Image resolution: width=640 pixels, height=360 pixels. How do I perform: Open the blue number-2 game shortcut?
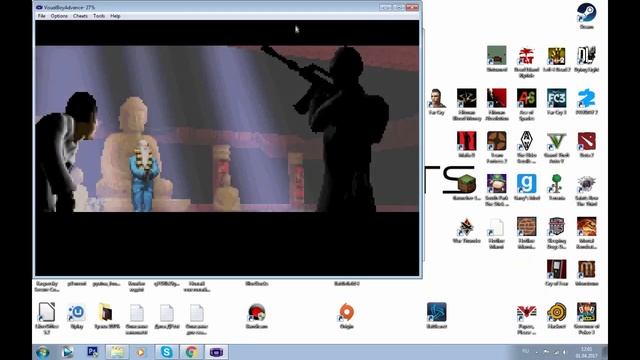coord(587,102)
